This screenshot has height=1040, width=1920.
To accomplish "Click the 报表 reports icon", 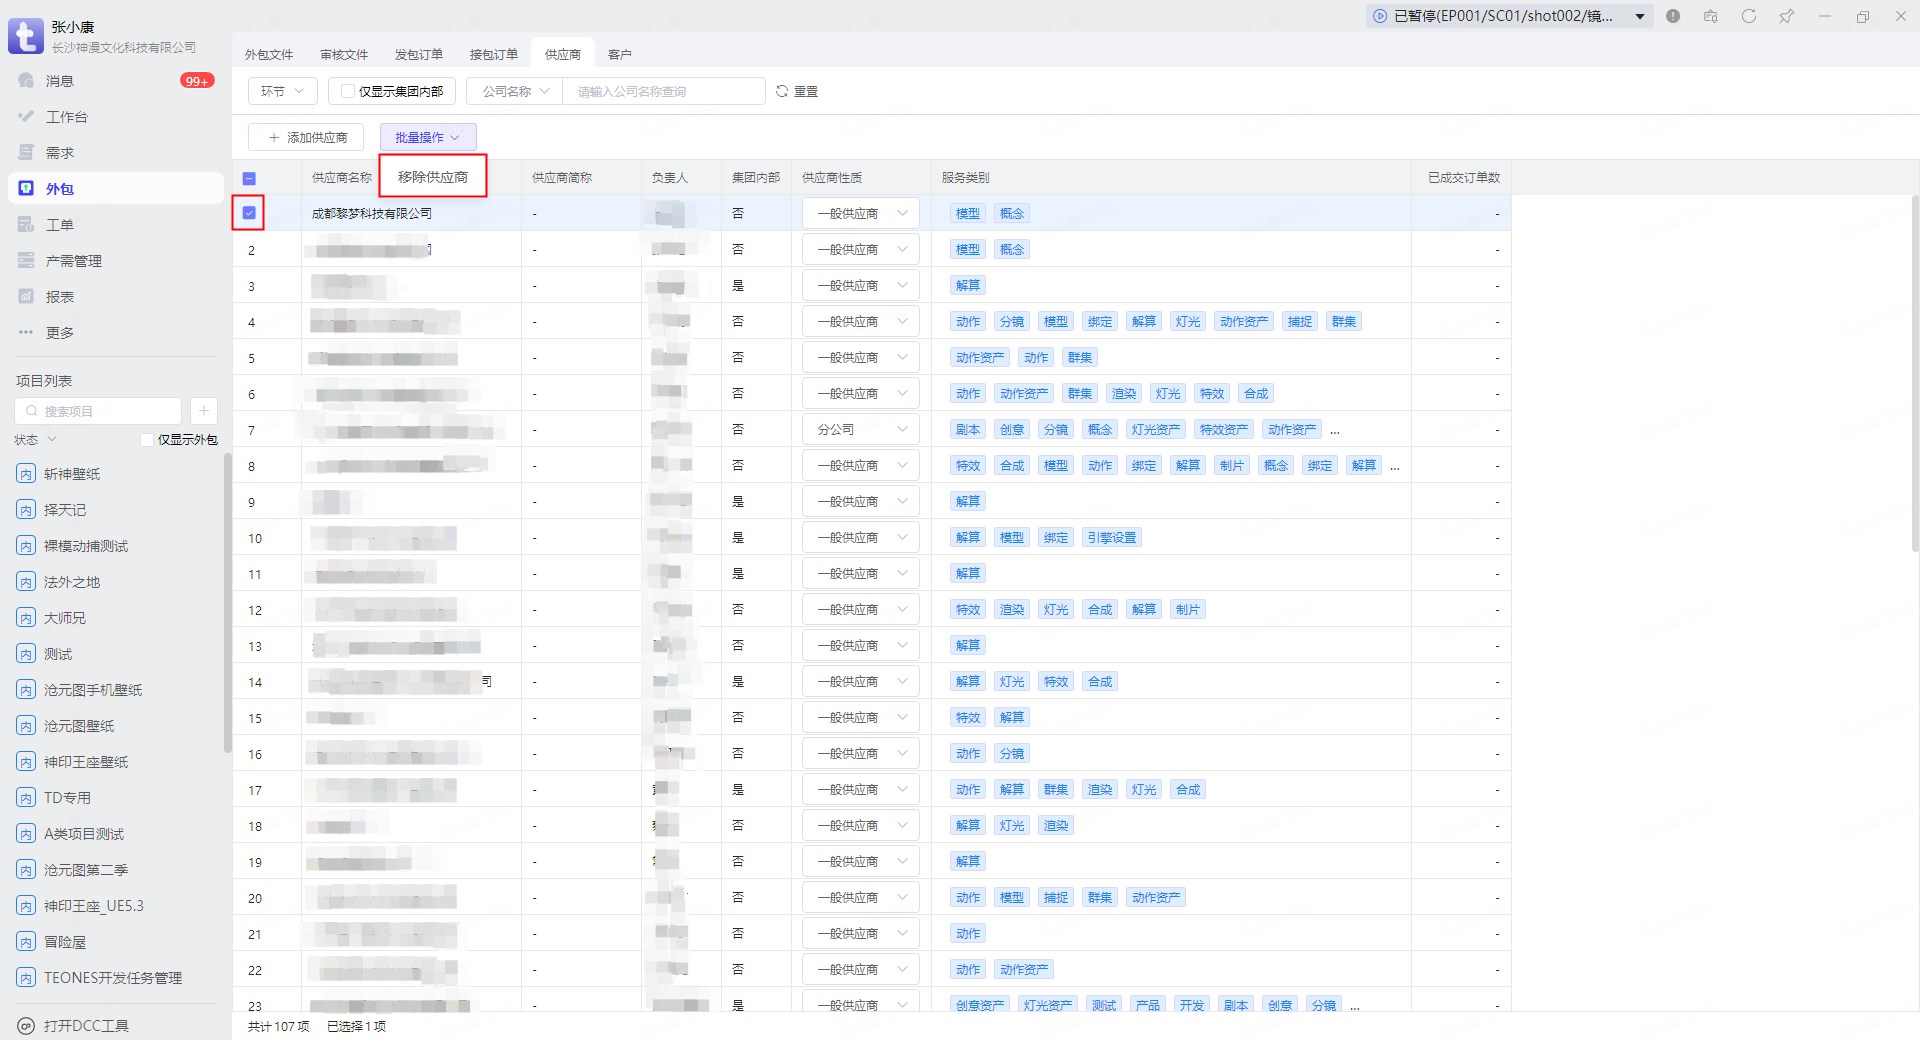I will (27, 297).
